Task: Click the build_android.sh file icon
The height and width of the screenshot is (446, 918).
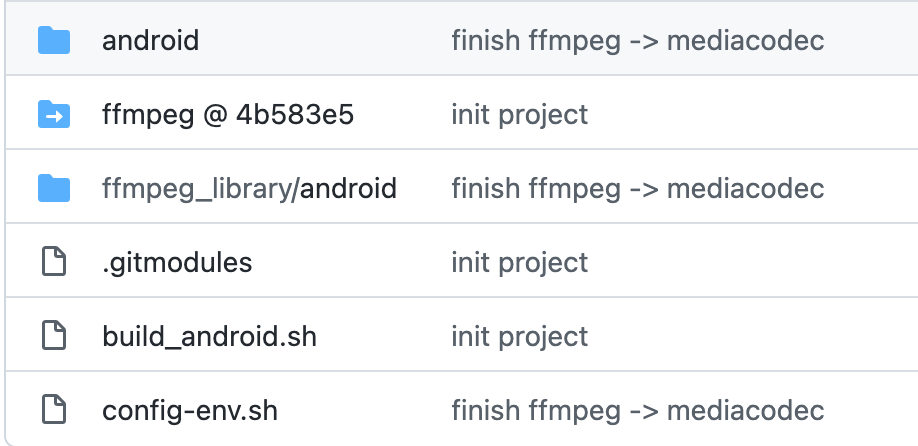Action: click(x=52, y=336)
